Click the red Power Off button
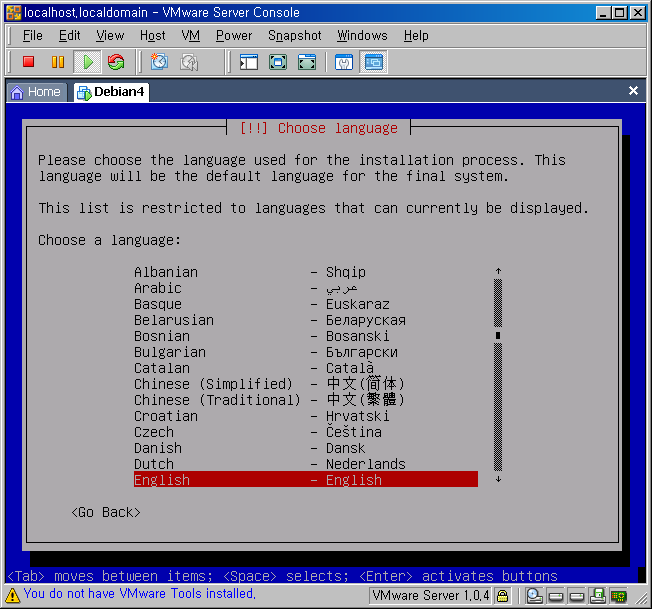The height and width of the screenshot is (609, 652). (28, 62)
